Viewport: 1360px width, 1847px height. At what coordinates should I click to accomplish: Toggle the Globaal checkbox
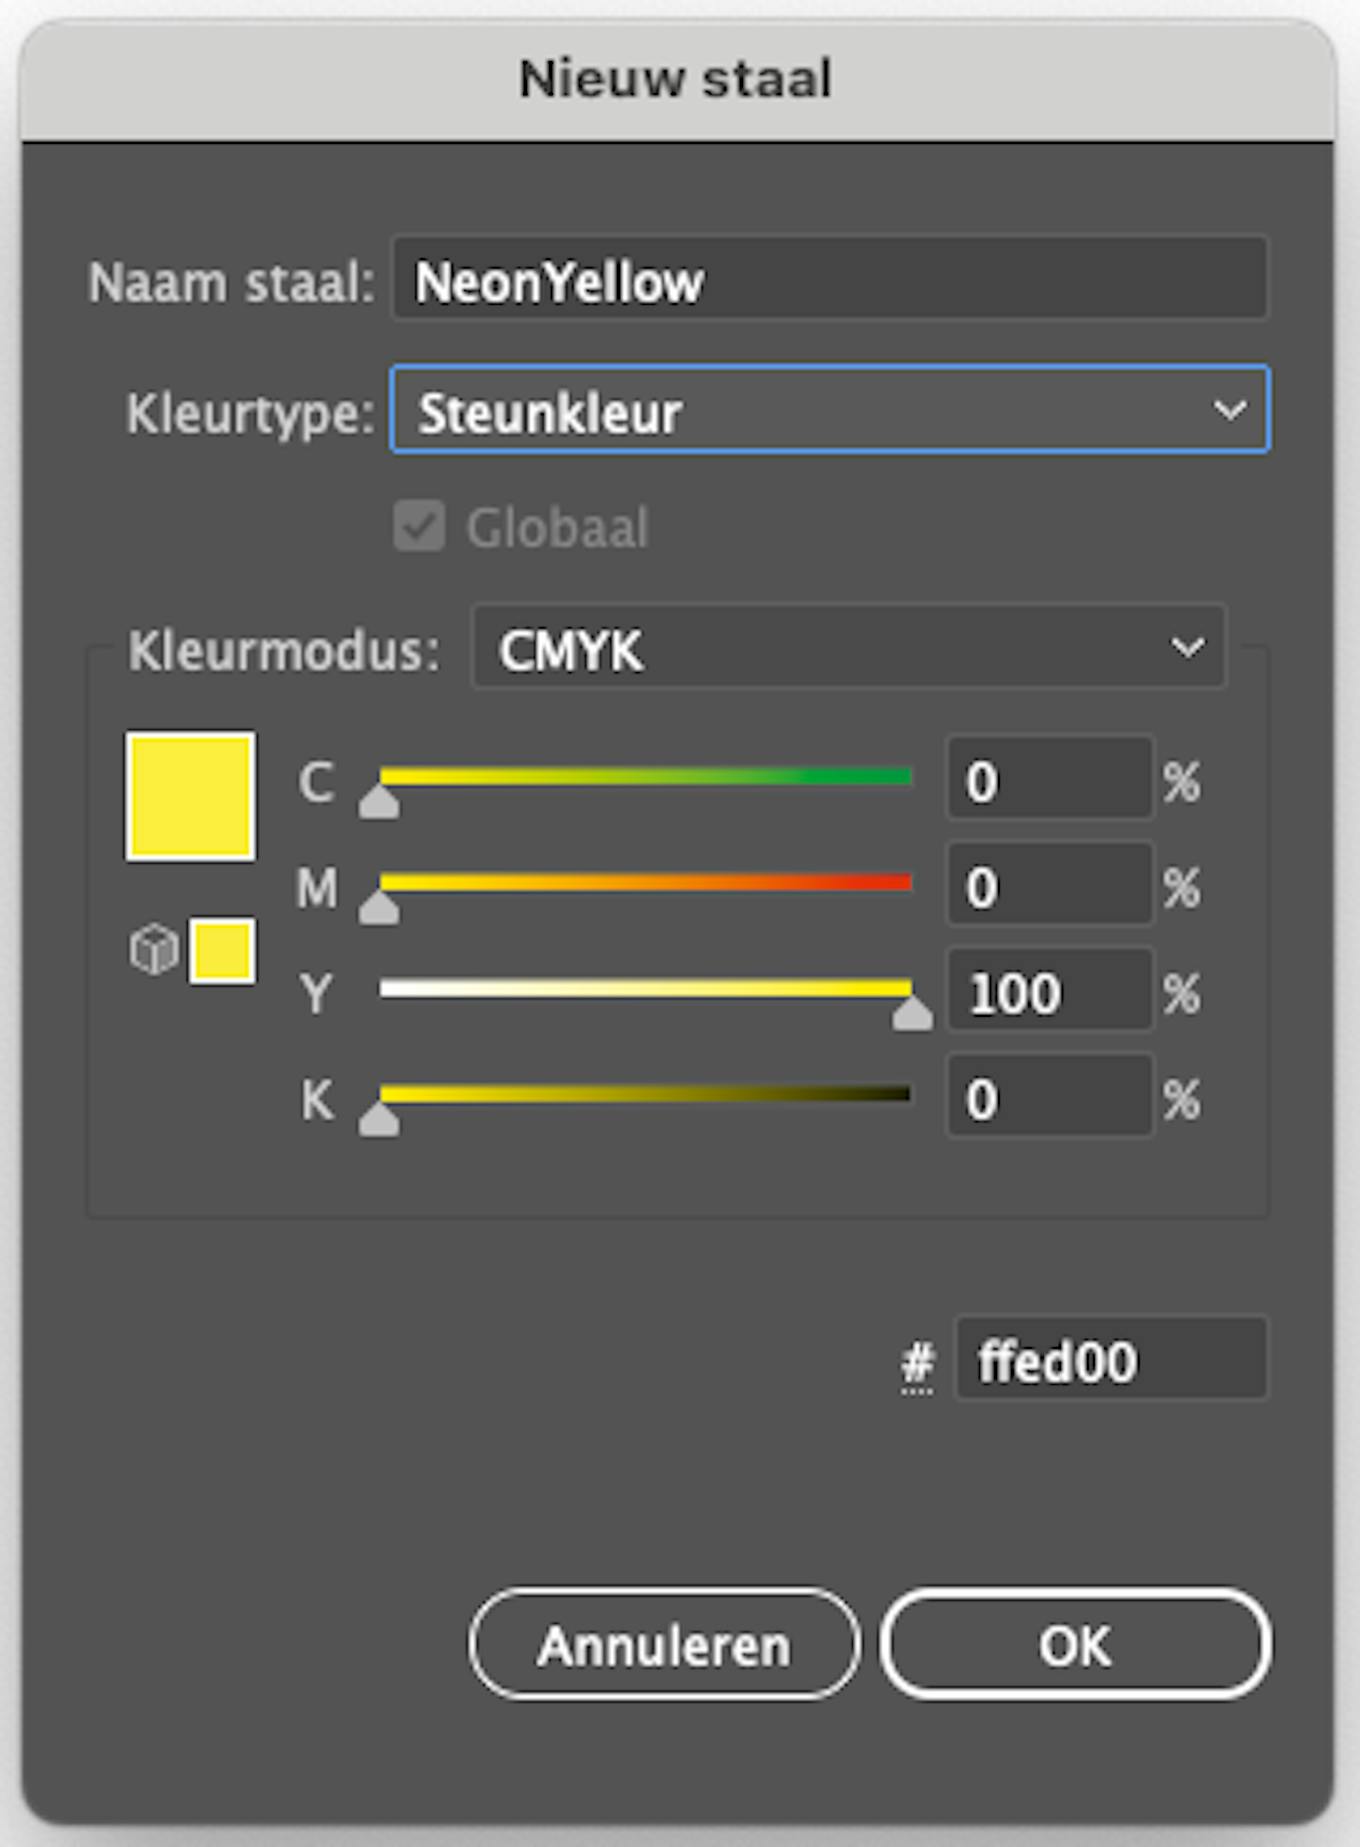click(419, 527)
